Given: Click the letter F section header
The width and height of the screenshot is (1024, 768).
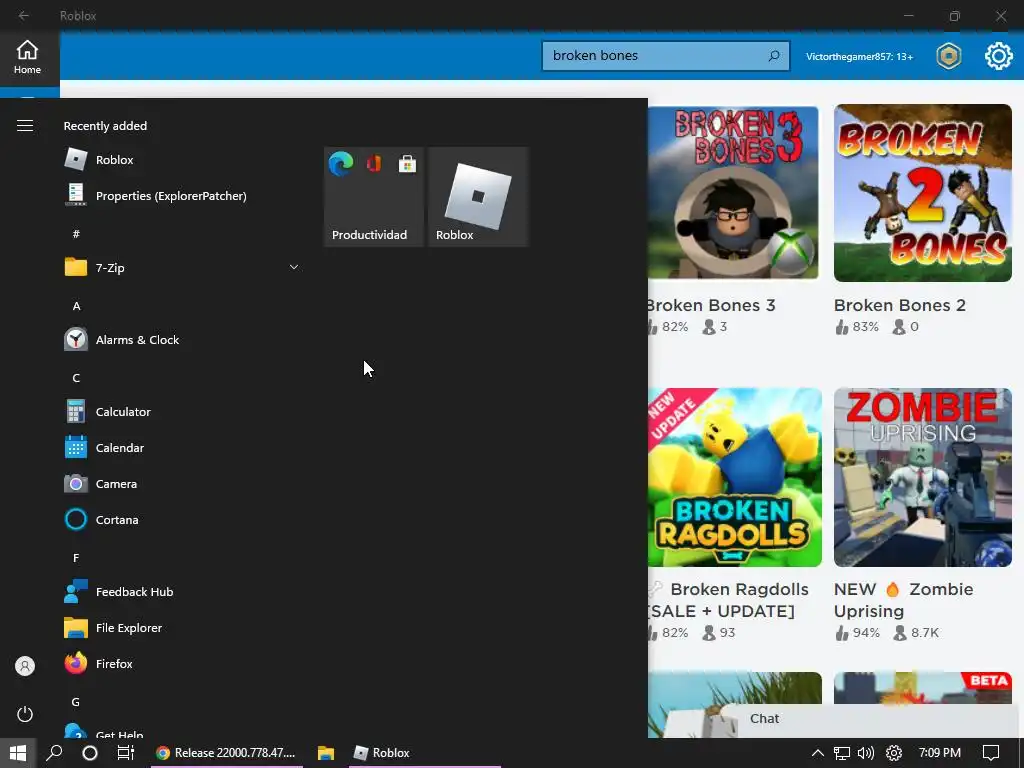Looking at the screenshot, I should coord(76,558).
